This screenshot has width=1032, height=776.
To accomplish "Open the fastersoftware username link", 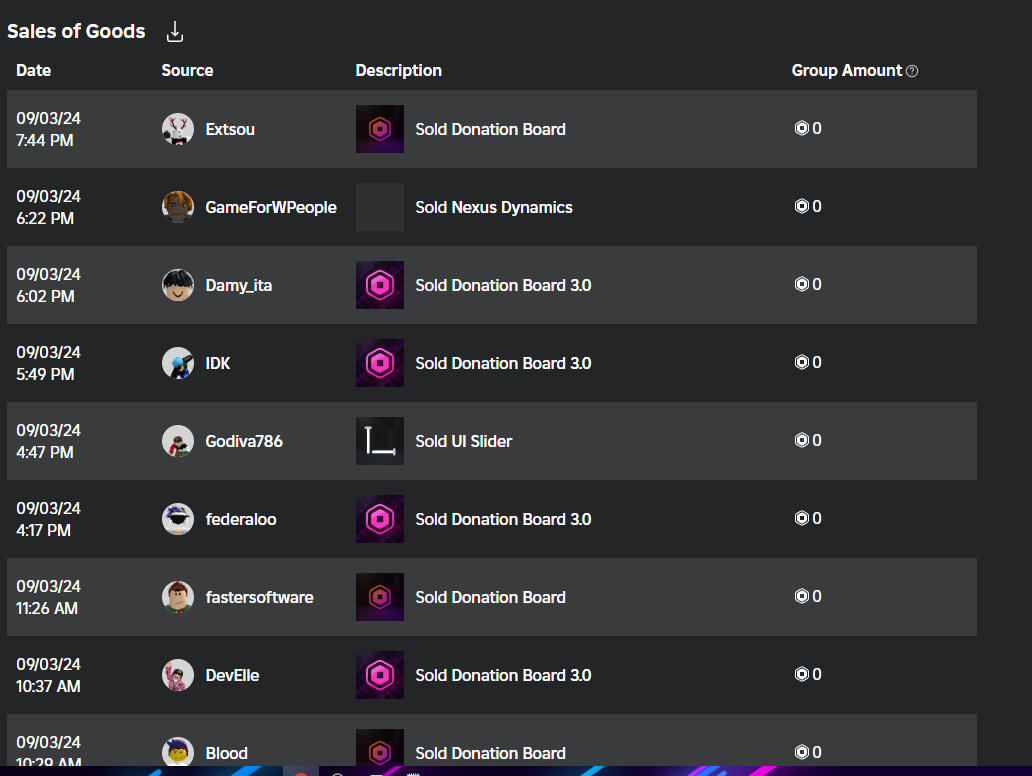I will pyautogui.click(x=259, y=597).
